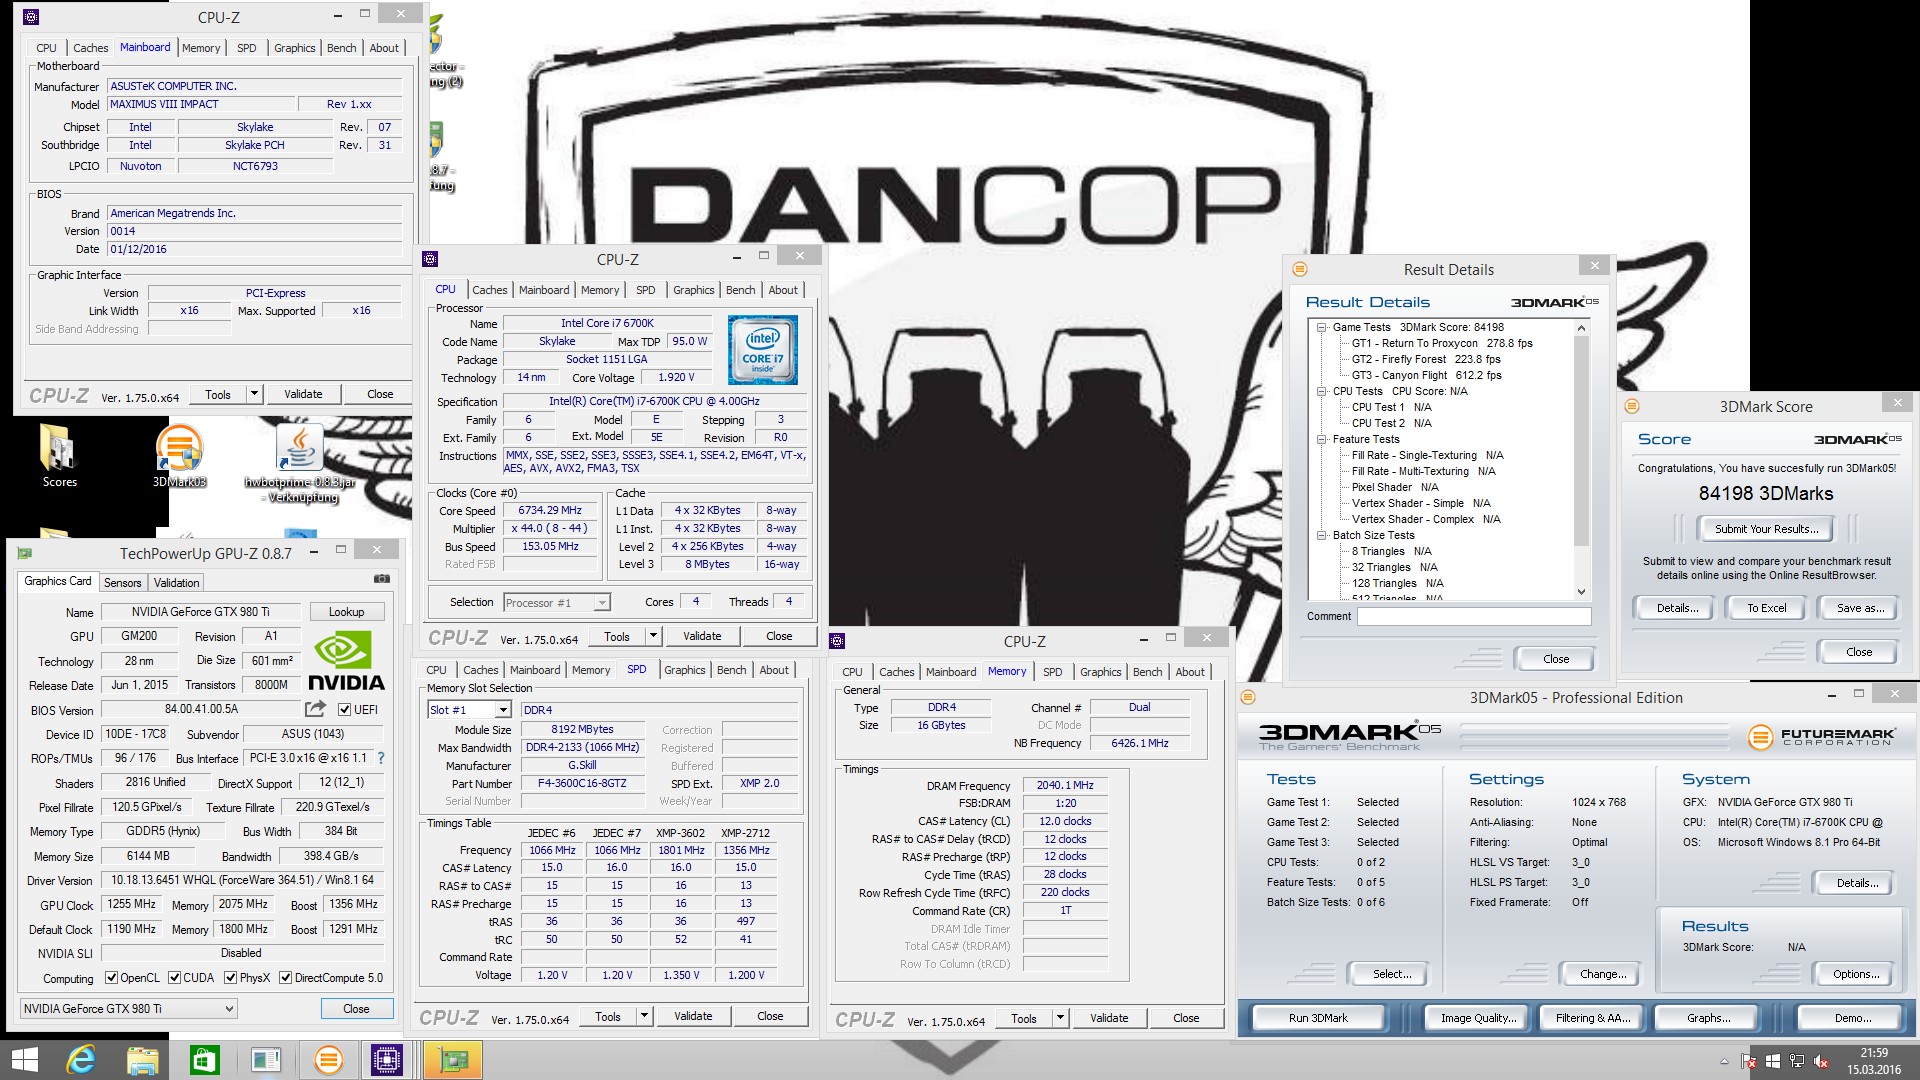Toggle the DirectCompute 5.0 checkbox
The image size is (1920, 1080).
285,978
